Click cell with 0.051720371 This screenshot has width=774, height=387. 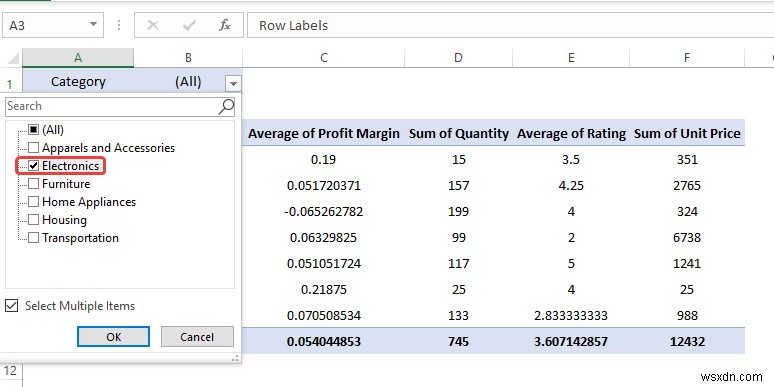(x=323, y=186)
